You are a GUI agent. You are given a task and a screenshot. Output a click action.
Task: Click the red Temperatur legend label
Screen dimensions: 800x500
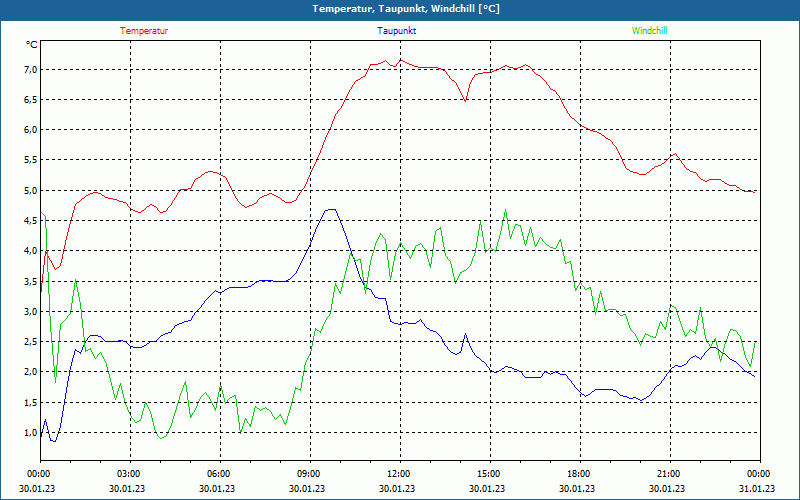(144, 31)
